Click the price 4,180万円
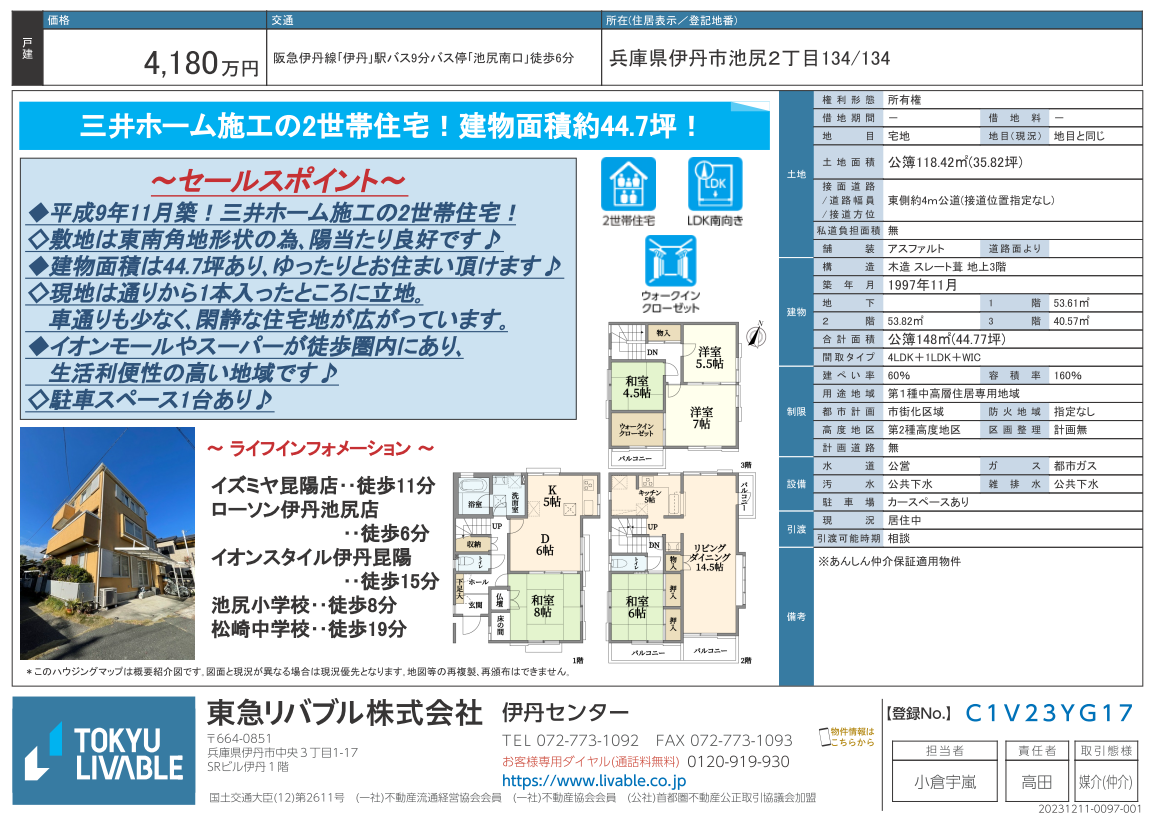This screenshot has width=1153, height=826. tap(200, 64)
